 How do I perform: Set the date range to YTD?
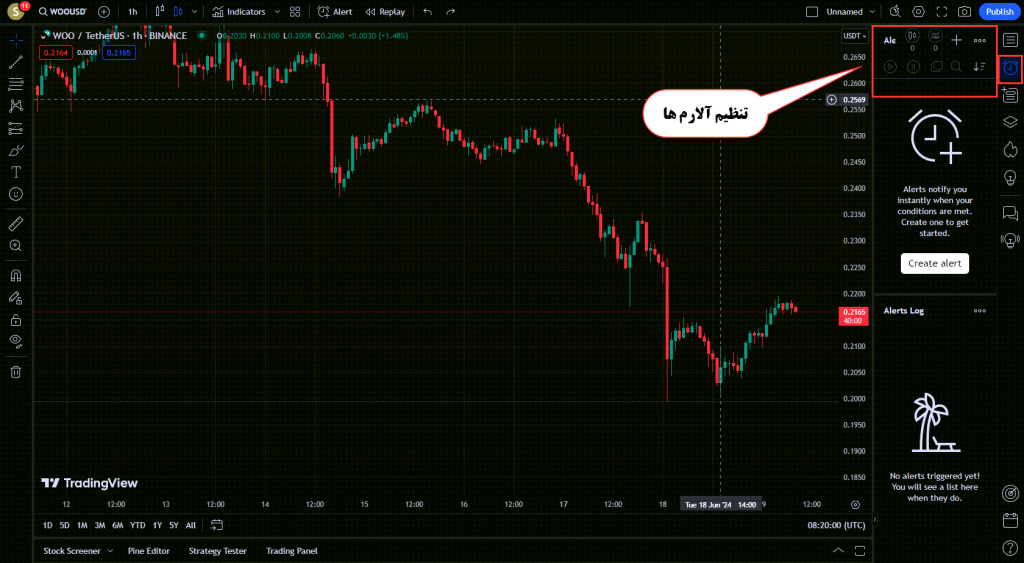coord(137,525)
